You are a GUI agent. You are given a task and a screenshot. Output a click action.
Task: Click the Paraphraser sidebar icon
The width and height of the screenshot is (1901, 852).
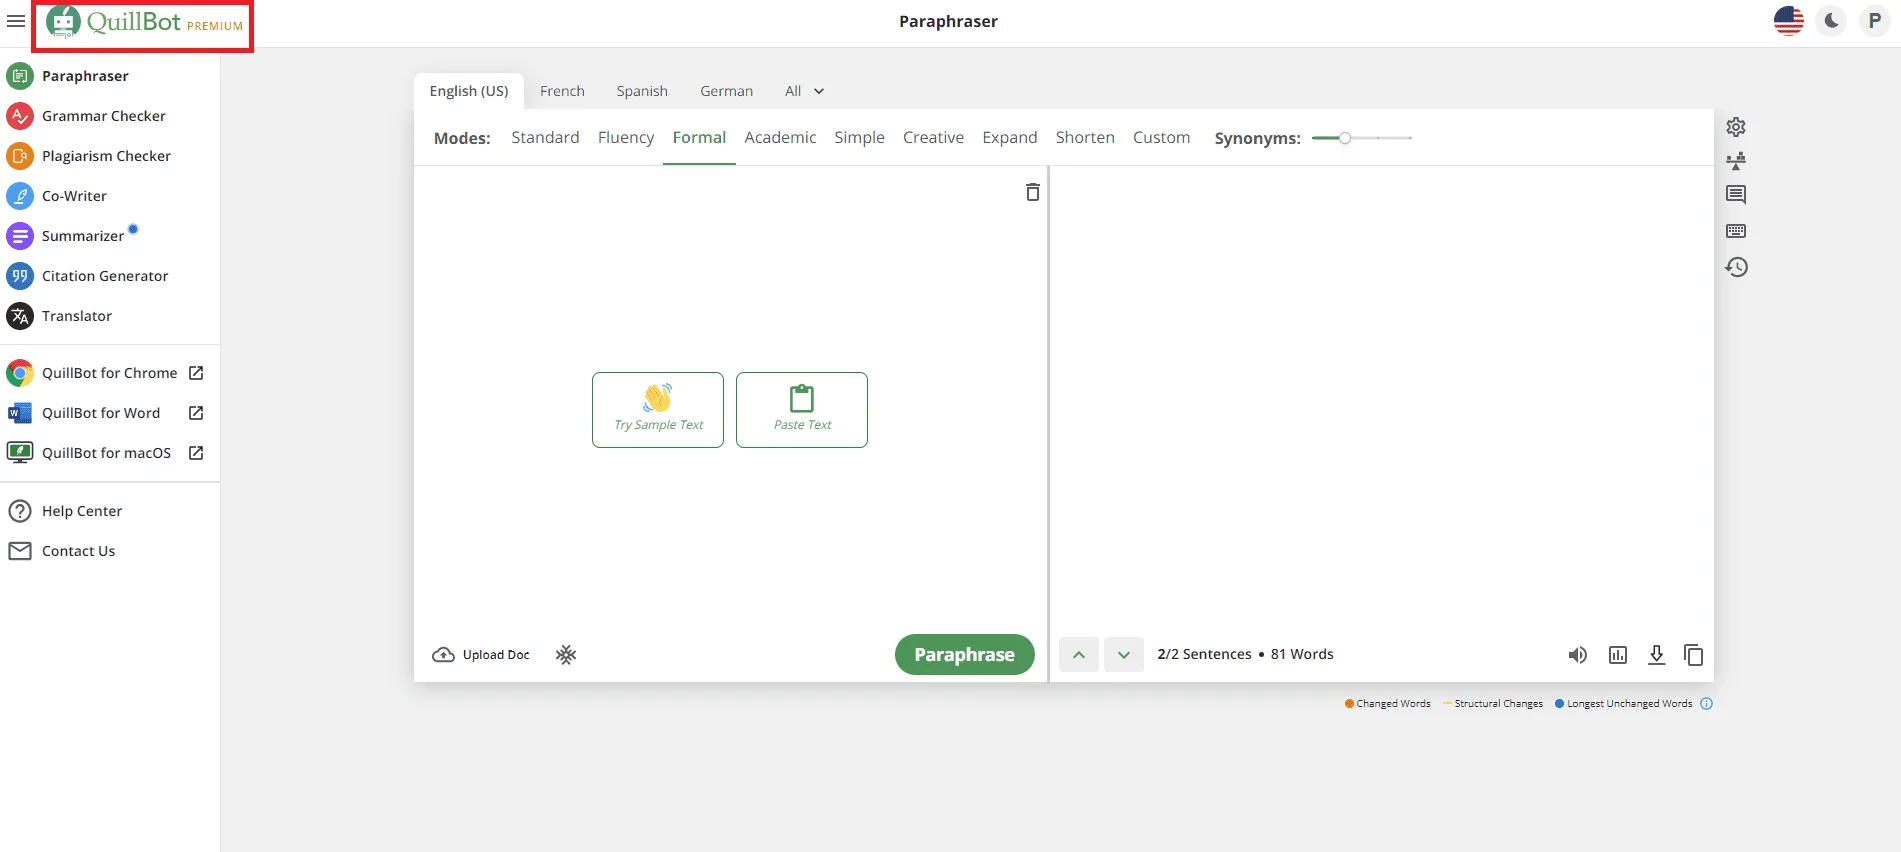click(20, 76)
